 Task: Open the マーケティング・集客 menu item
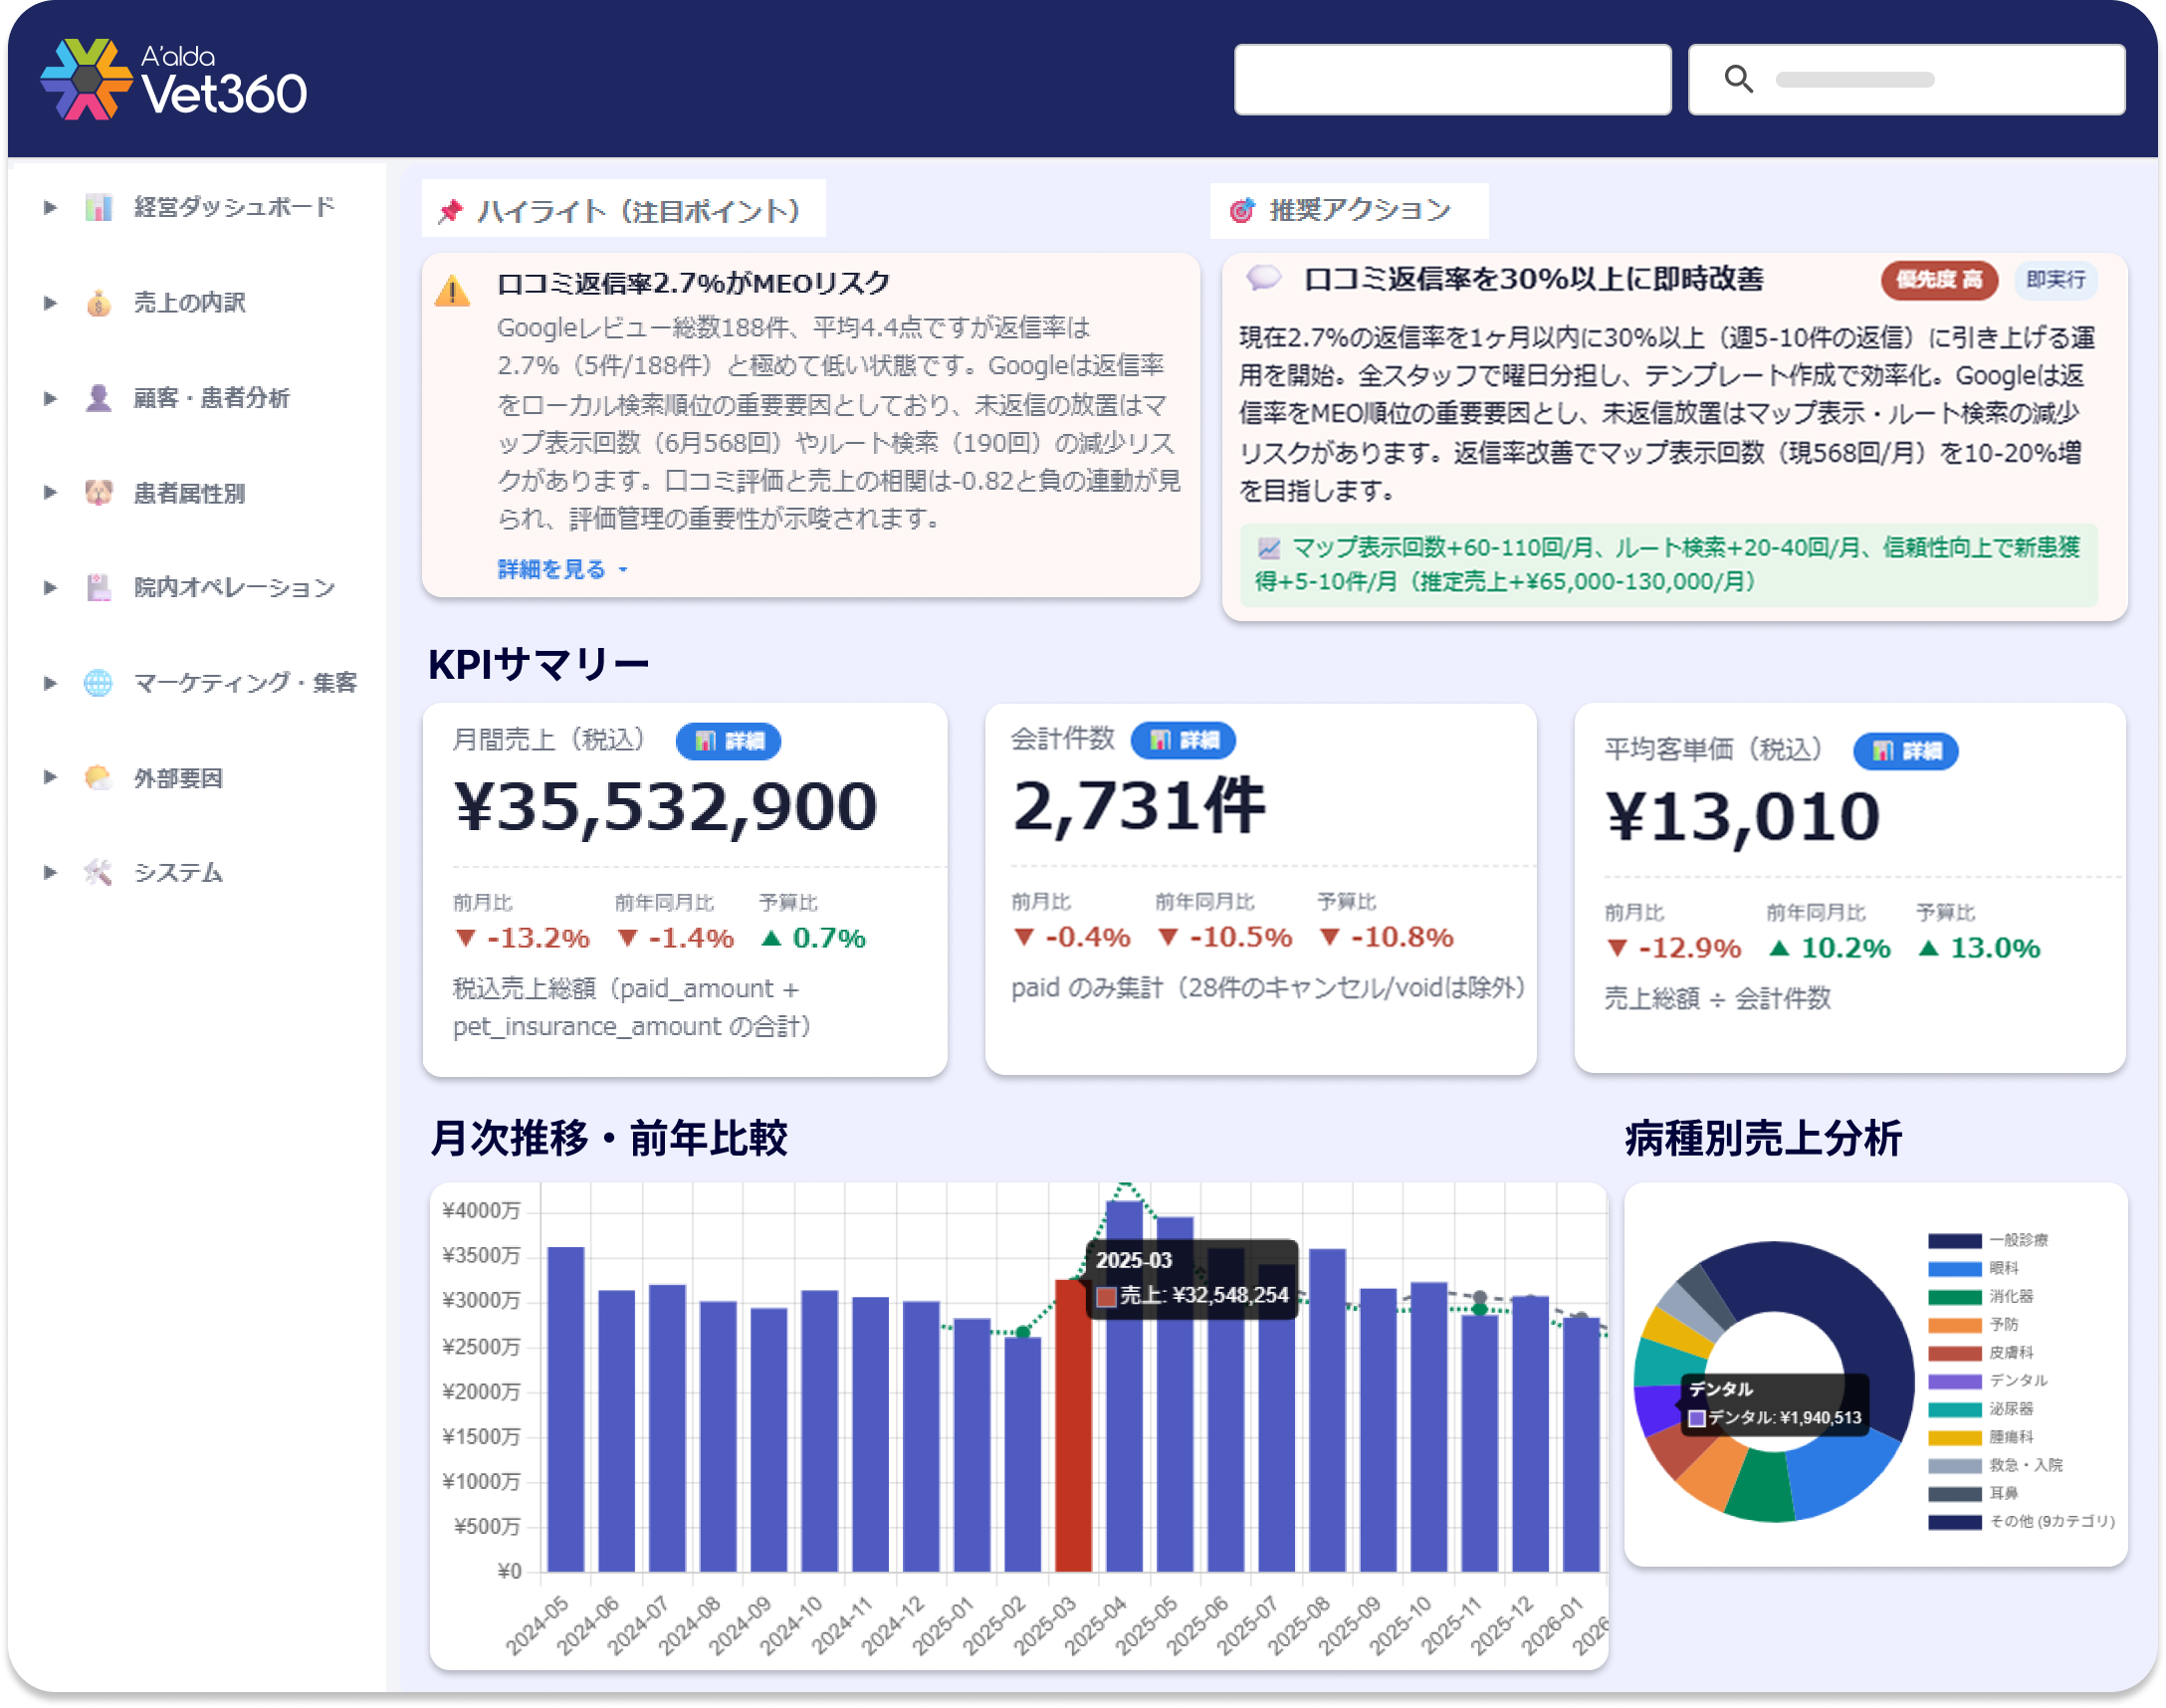pos(245,683)
